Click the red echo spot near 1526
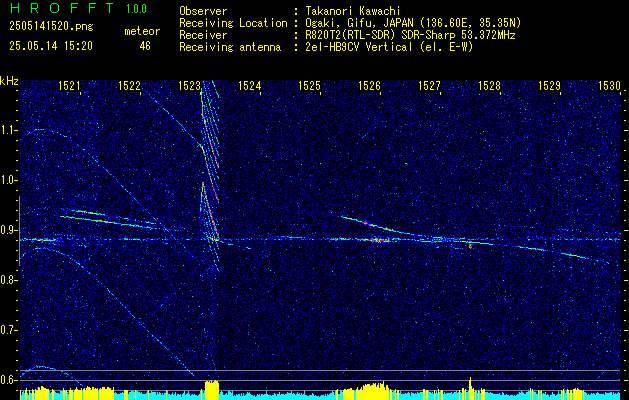This screenshot has height=400, width=629. tap(377, 240)
